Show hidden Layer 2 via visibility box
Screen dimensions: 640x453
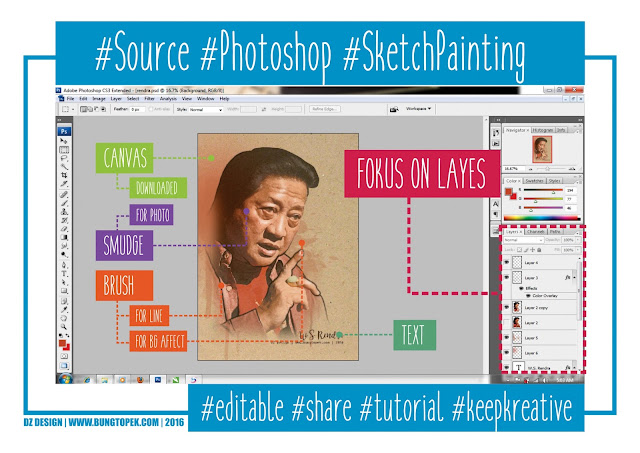pyautogui.click(x=507, y=322)
